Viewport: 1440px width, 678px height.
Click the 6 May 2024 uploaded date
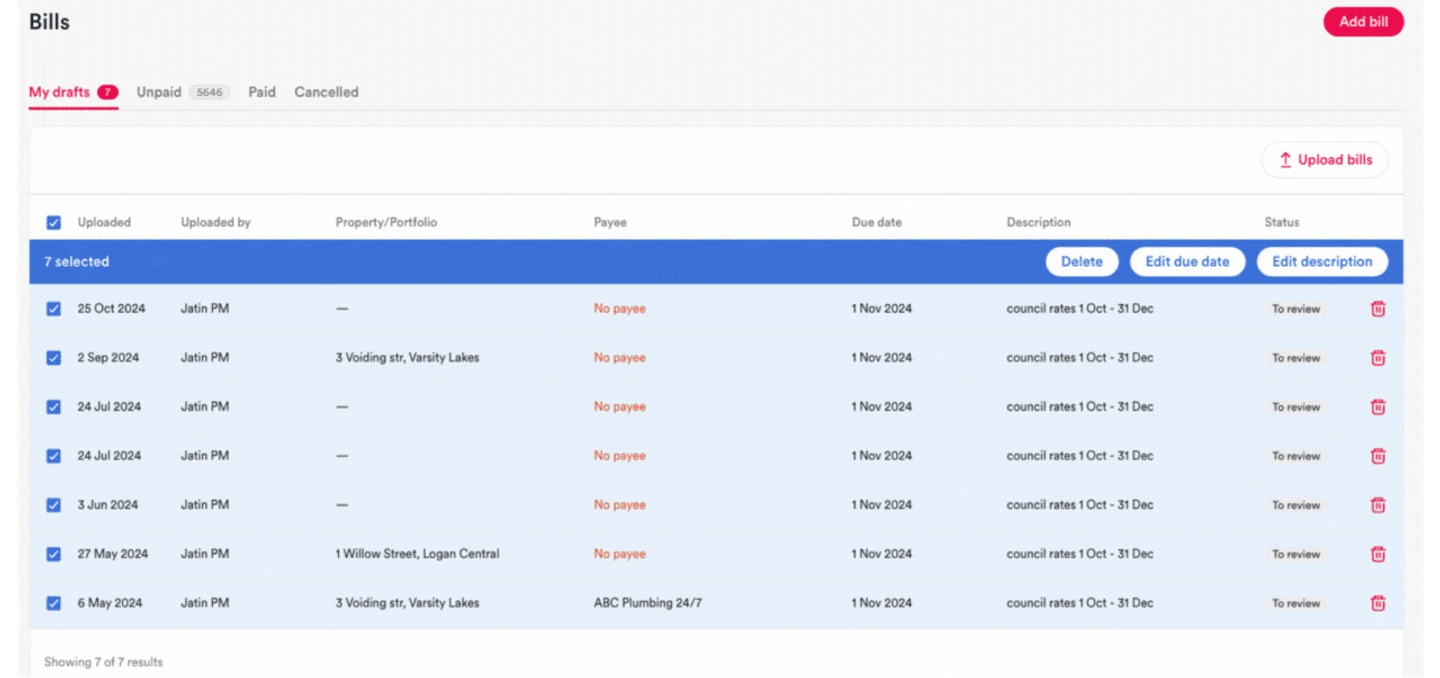click(110, 603)
